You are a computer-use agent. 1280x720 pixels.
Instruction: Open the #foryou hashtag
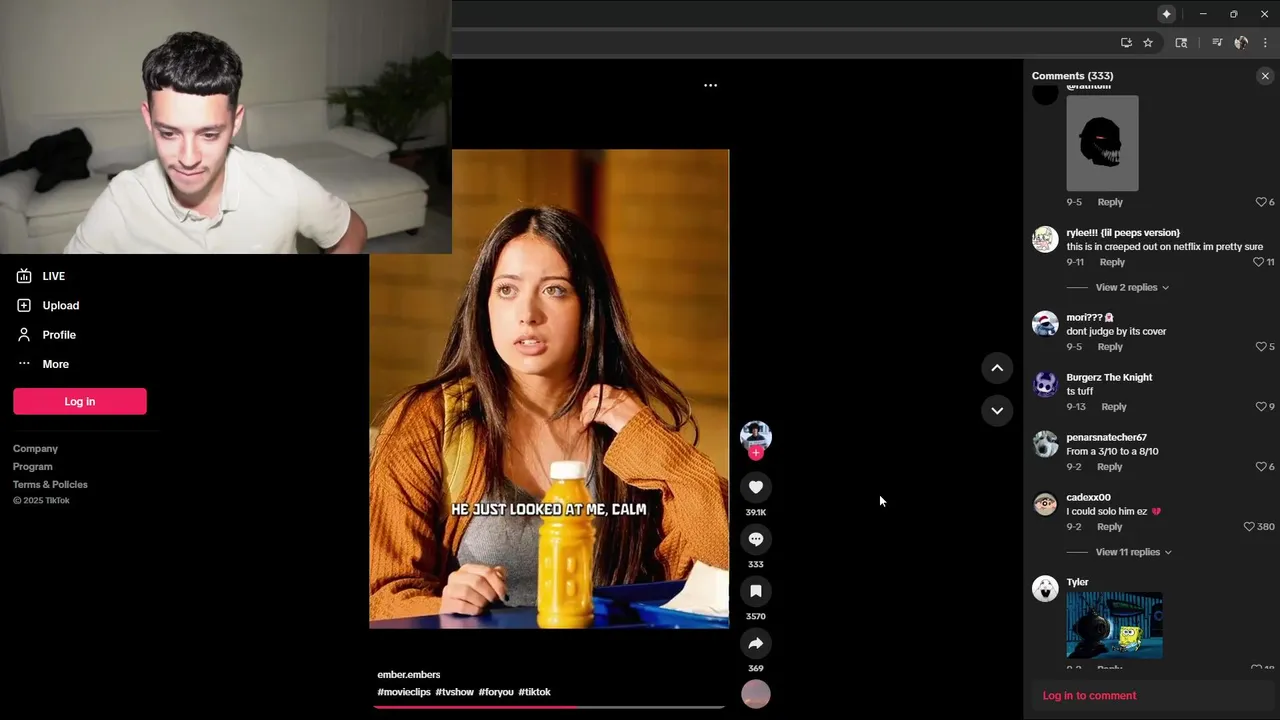click(496, 692)
